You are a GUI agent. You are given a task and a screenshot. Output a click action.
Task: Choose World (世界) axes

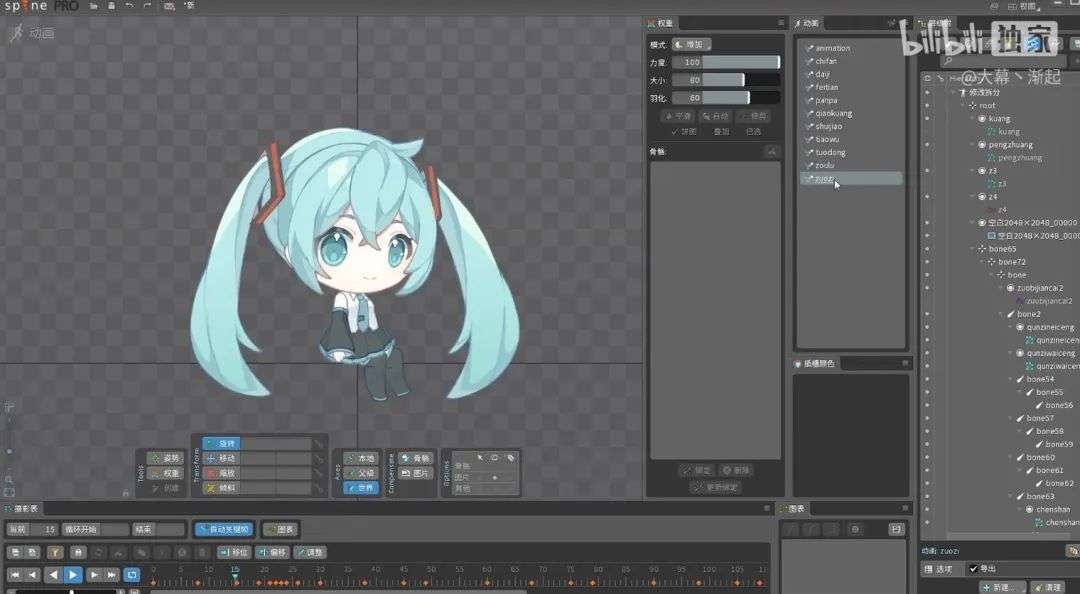[361, 488]
